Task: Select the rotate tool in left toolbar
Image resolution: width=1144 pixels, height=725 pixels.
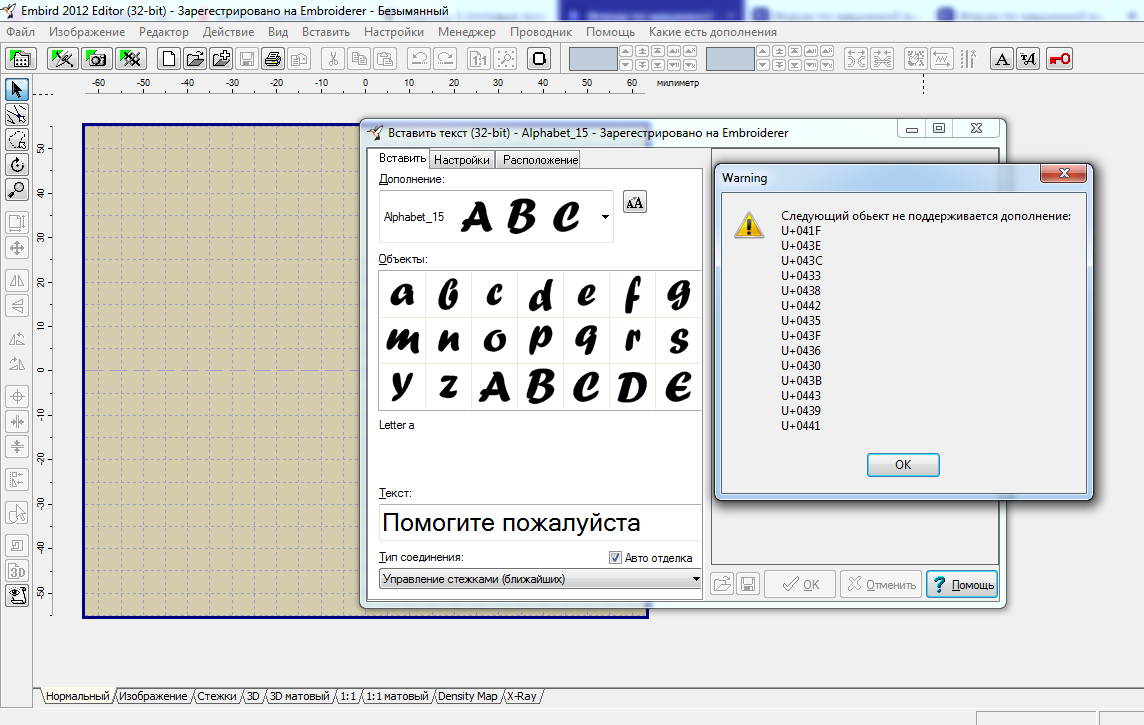Action: (x=16, y=165)
